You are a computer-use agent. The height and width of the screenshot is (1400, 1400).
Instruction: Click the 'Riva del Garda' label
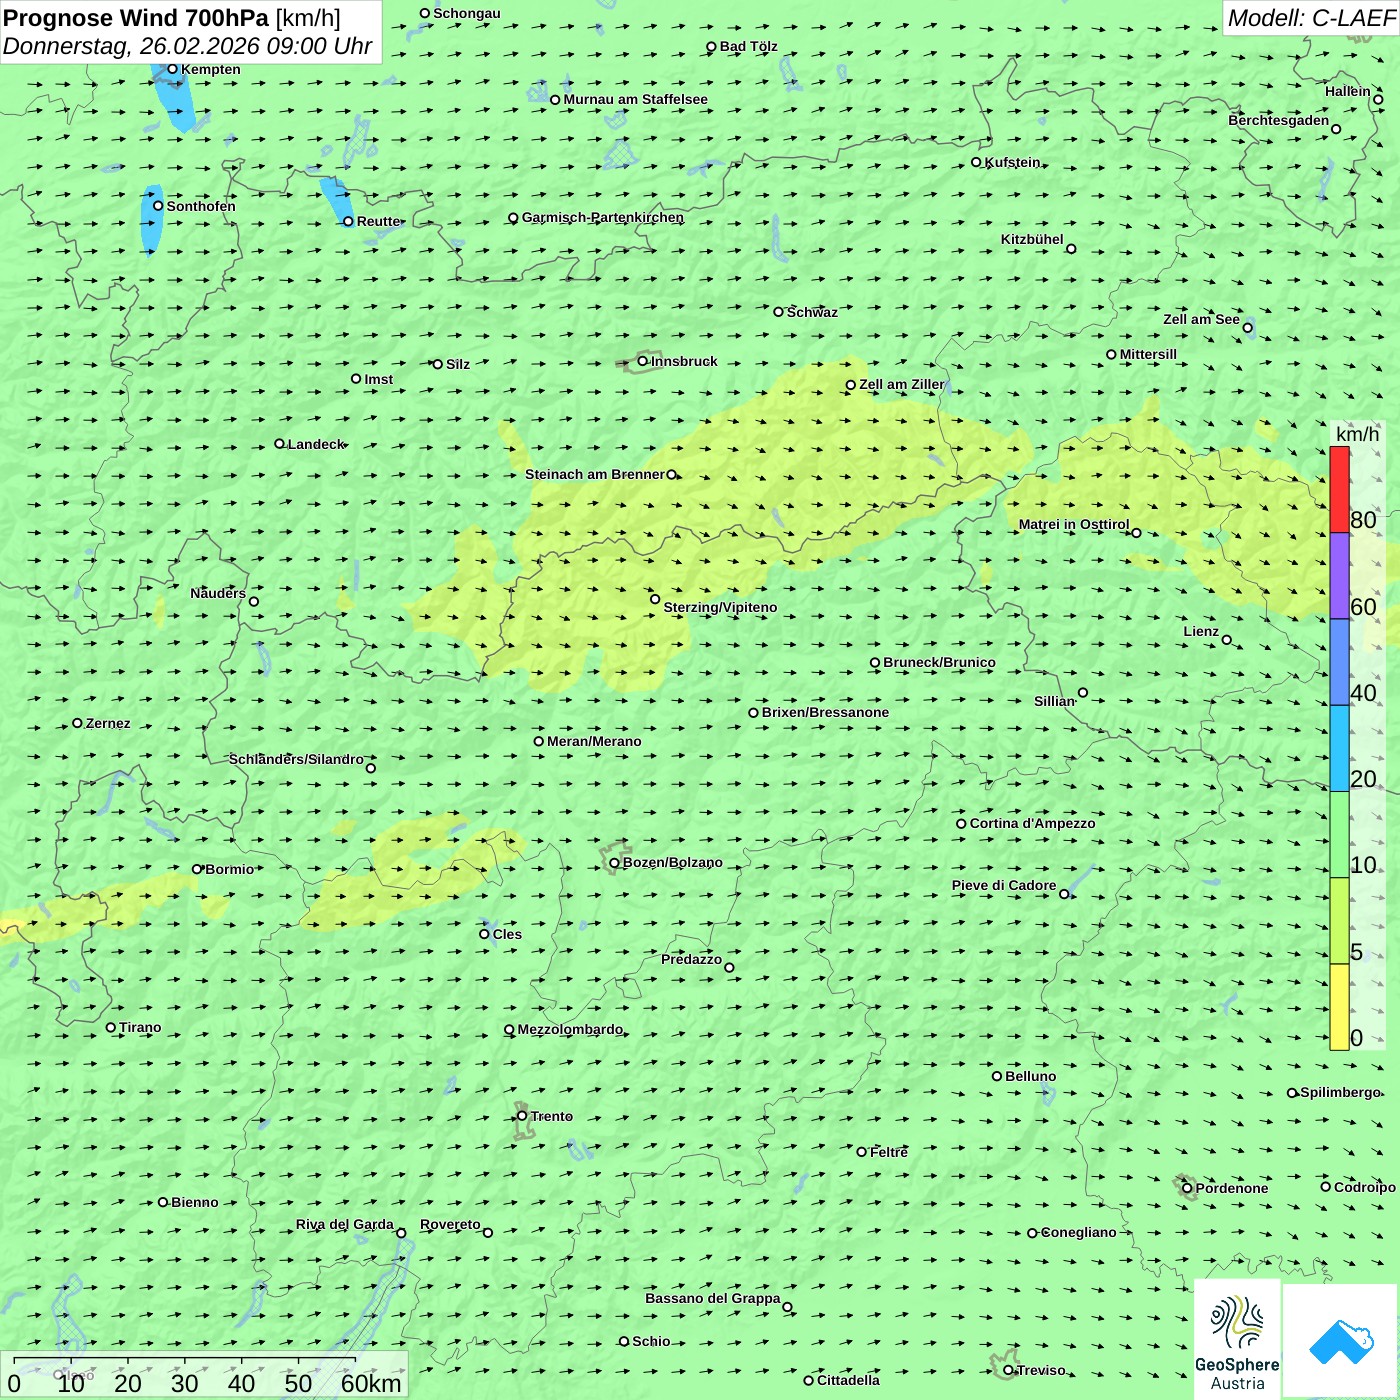click(345, 1224)
